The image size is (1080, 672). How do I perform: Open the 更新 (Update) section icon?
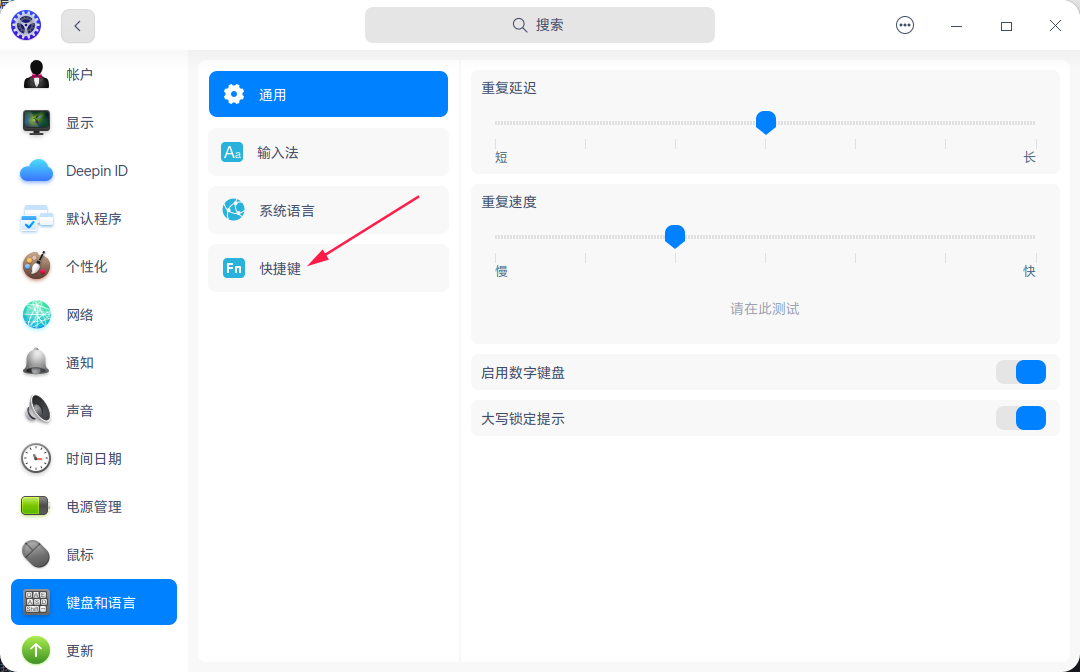pyautogui.click(x=37, y=650)
